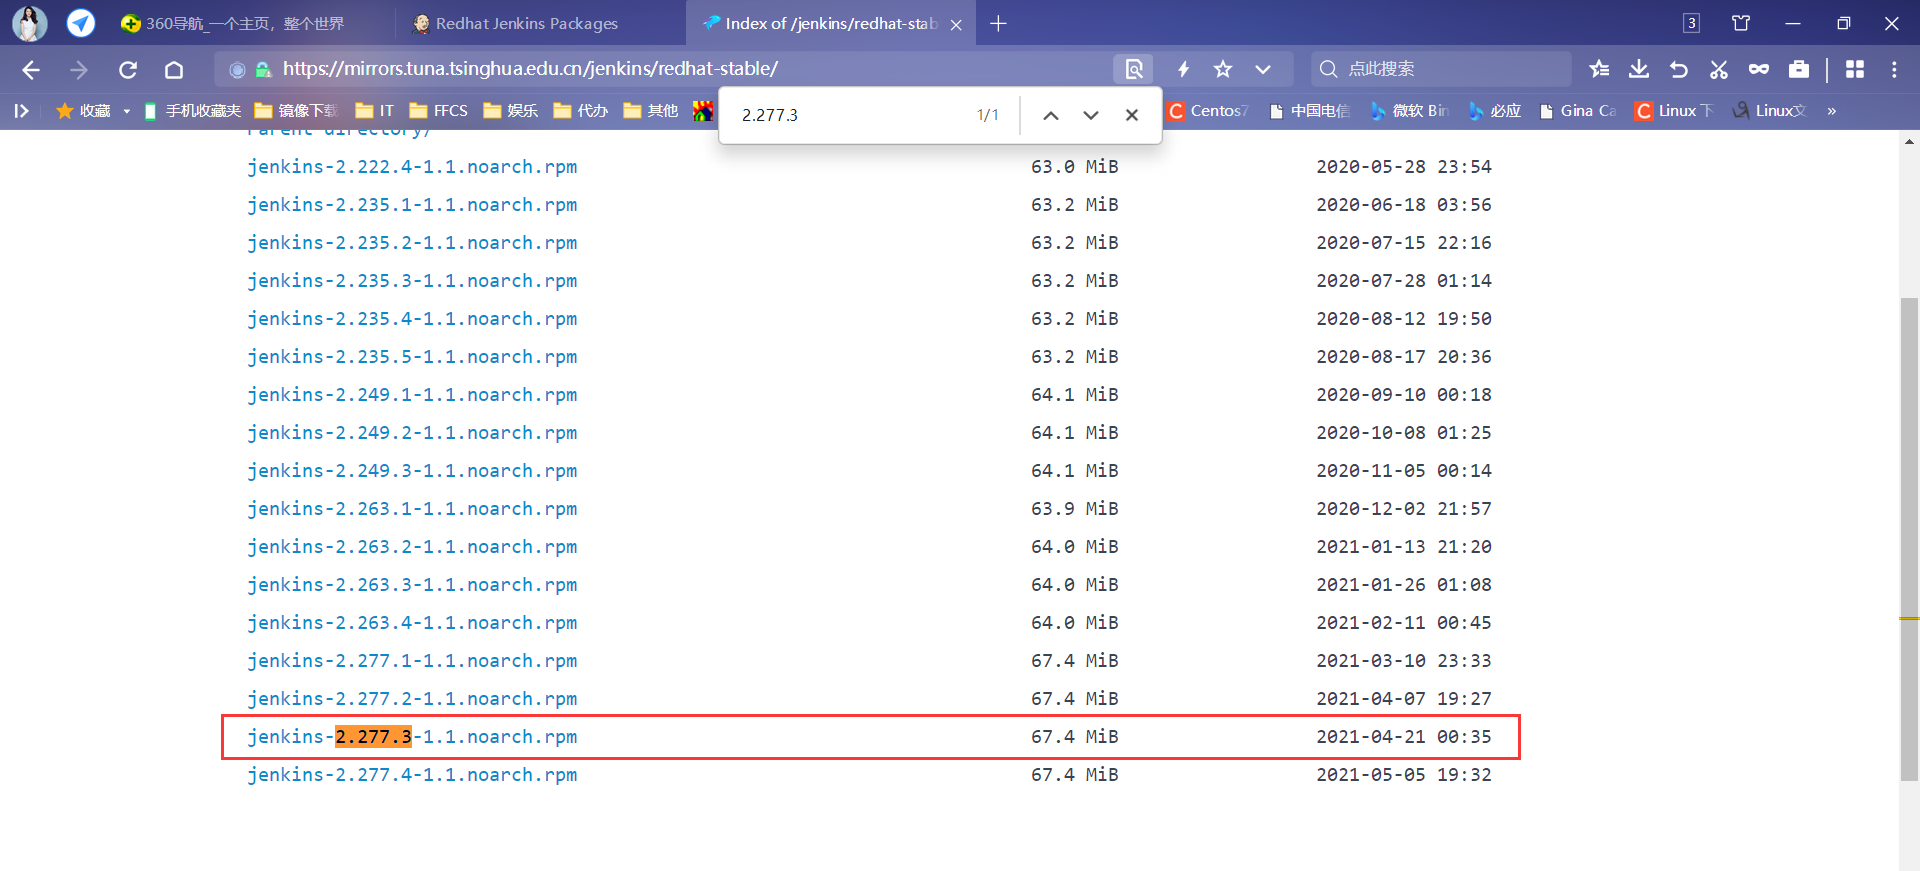
Task: Open the browser home page
Action: (x=174, y=69)
